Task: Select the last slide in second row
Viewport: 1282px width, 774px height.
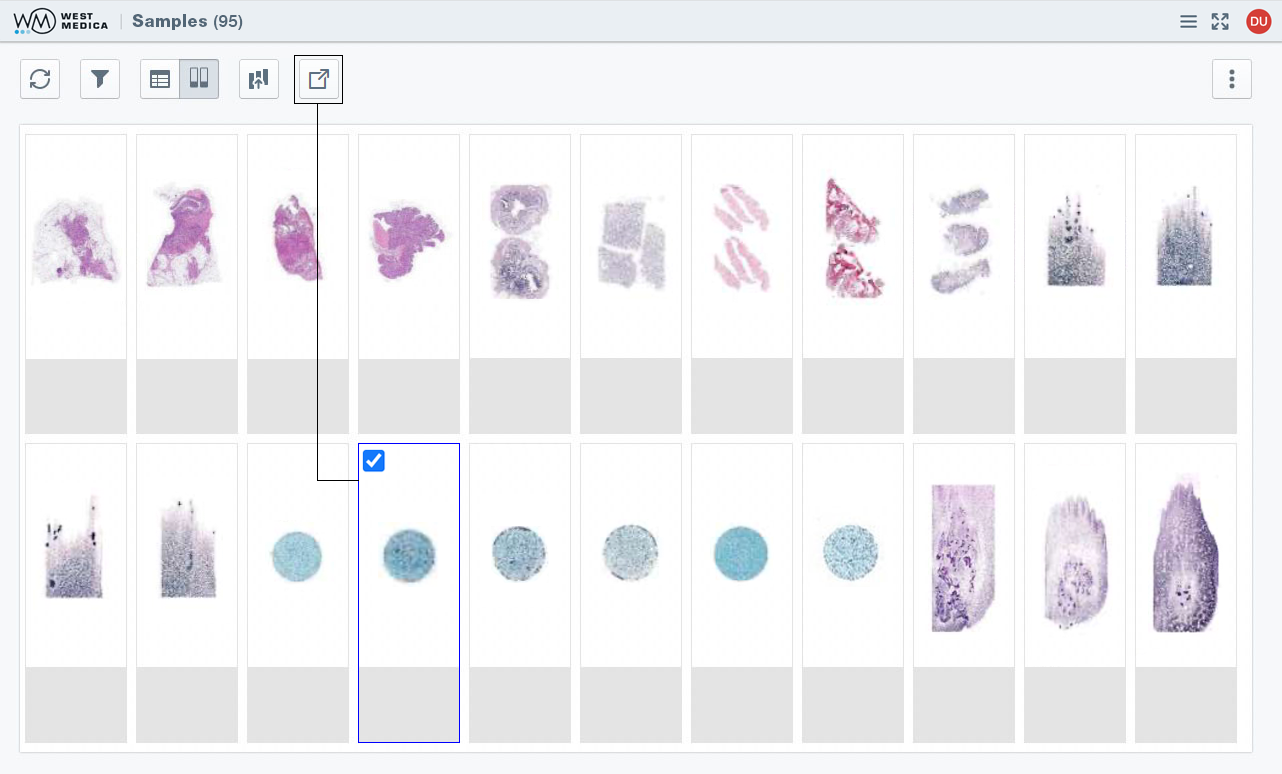Action: [x=1186, y=556]
